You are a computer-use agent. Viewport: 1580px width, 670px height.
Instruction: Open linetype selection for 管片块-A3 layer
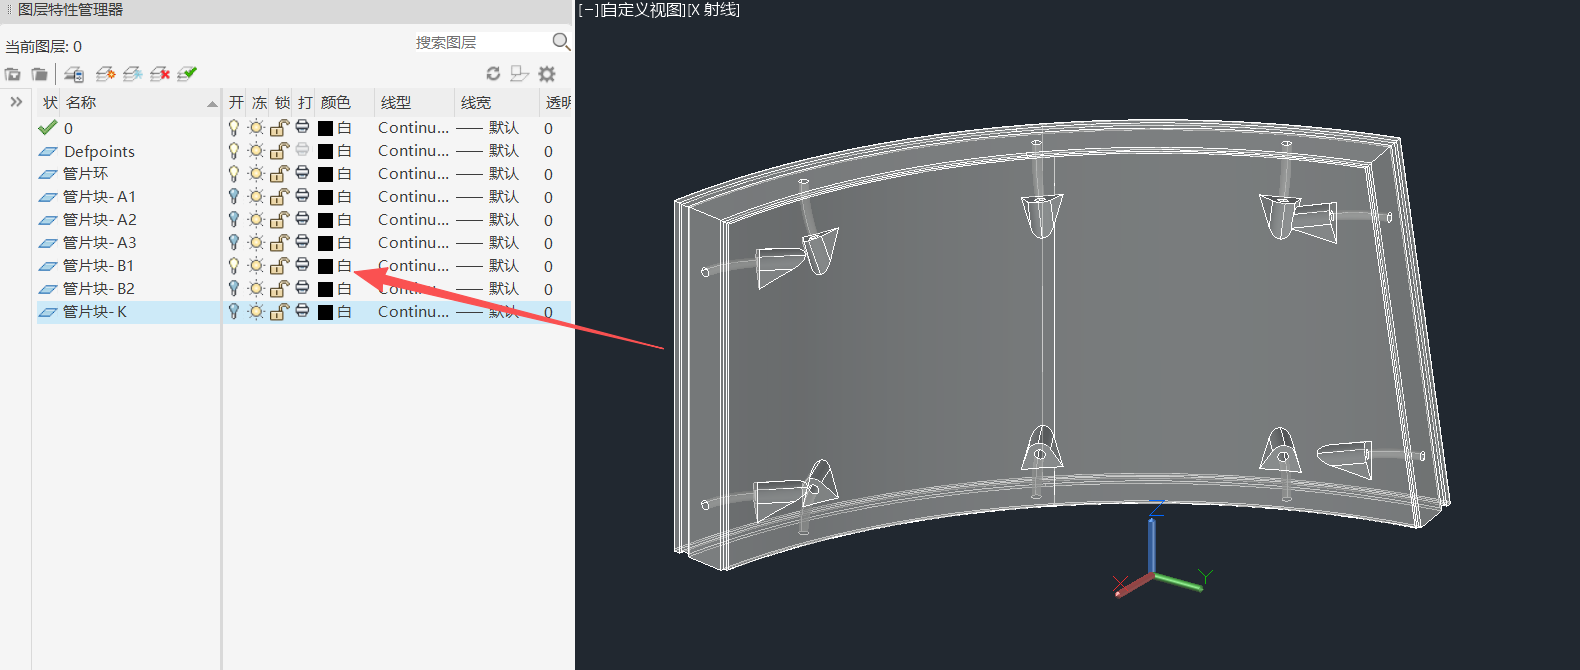pos(413,243)
